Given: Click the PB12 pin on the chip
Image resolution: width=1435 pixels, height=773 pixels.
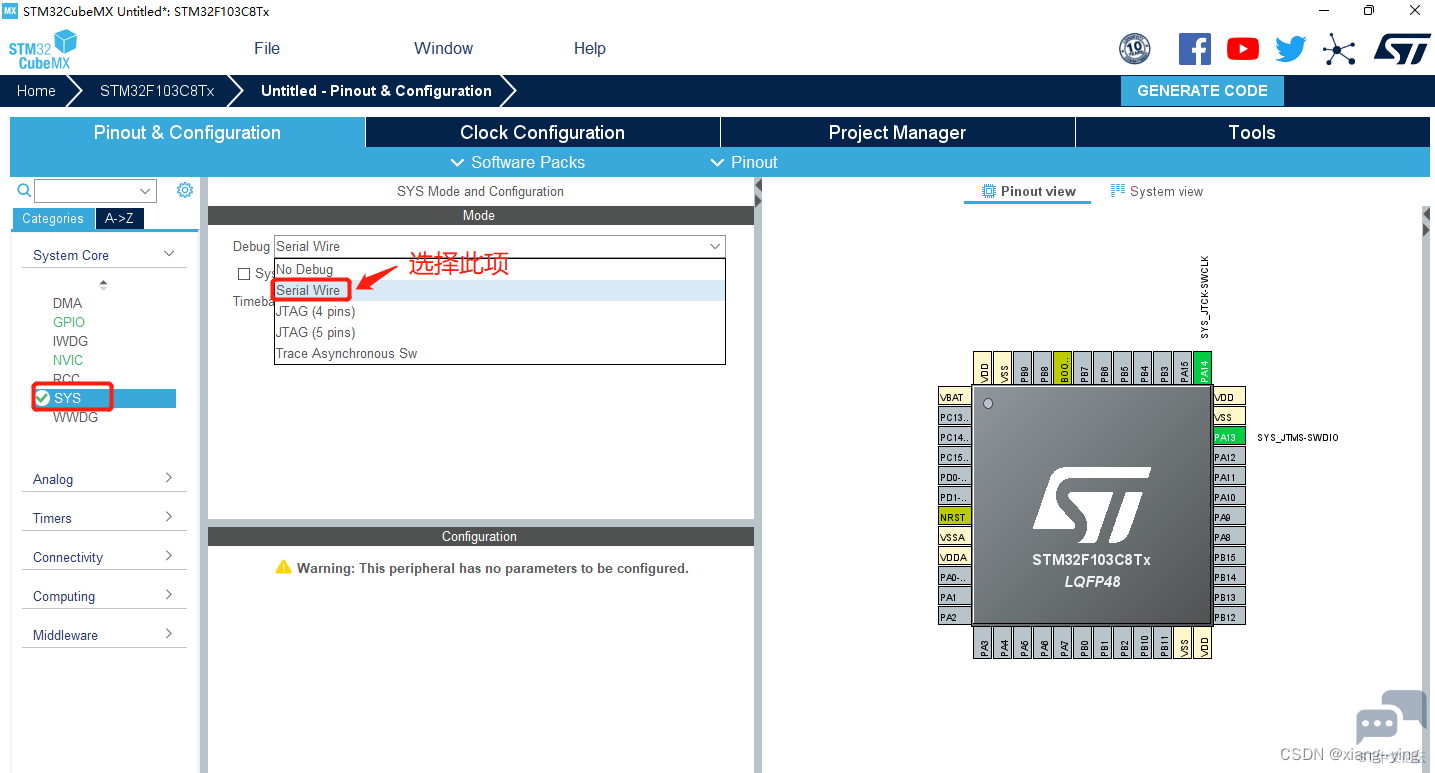Looking at the screenshot, I should click(x=1229, y=617).
